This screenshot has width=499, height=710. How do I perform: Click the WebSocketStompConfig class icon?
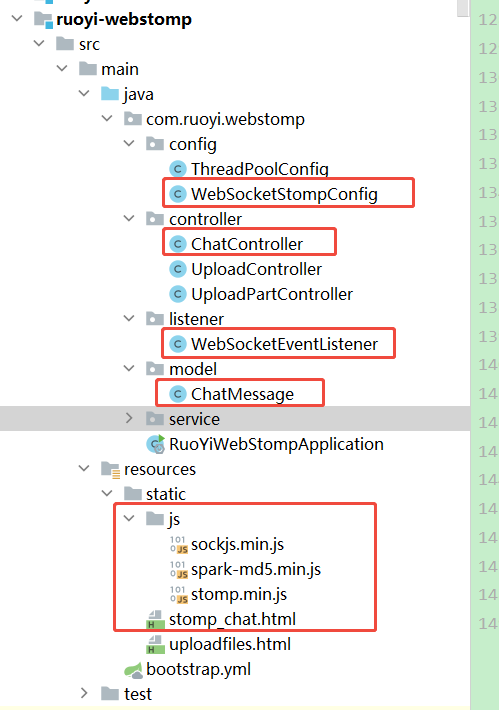click(178, 194)
